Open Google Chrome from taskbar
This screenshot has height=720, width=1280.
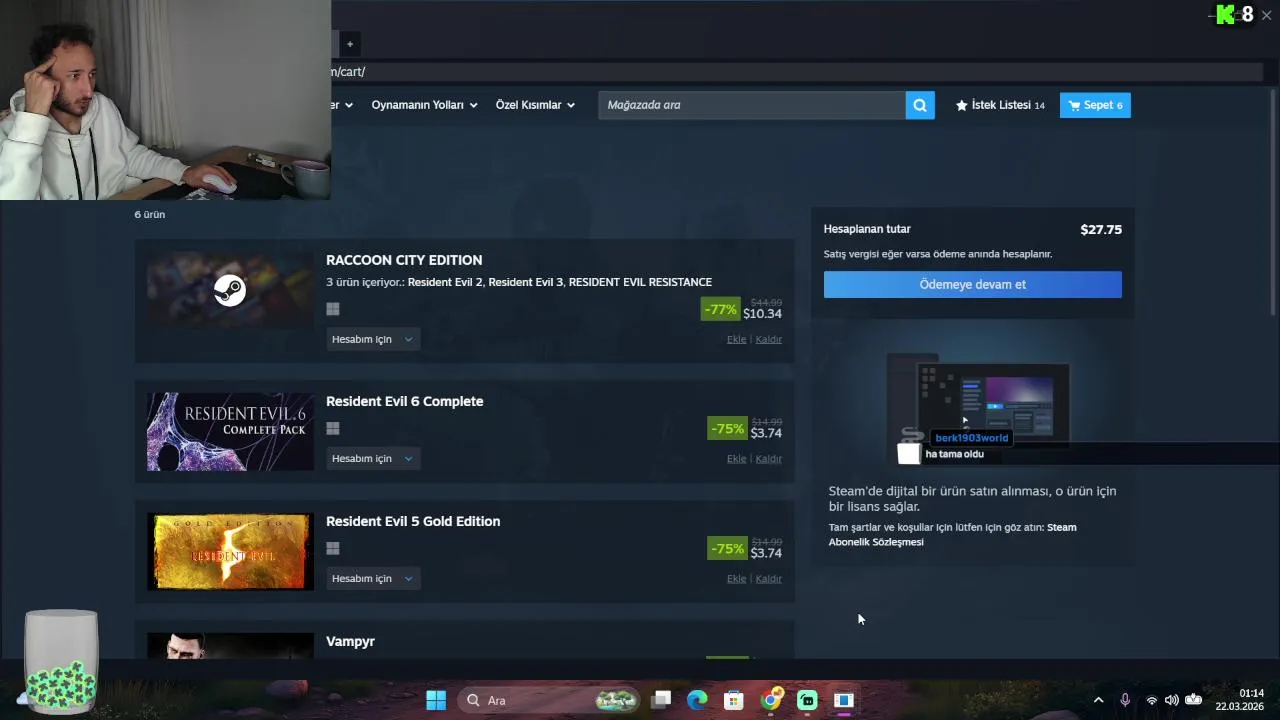[771, 700]
